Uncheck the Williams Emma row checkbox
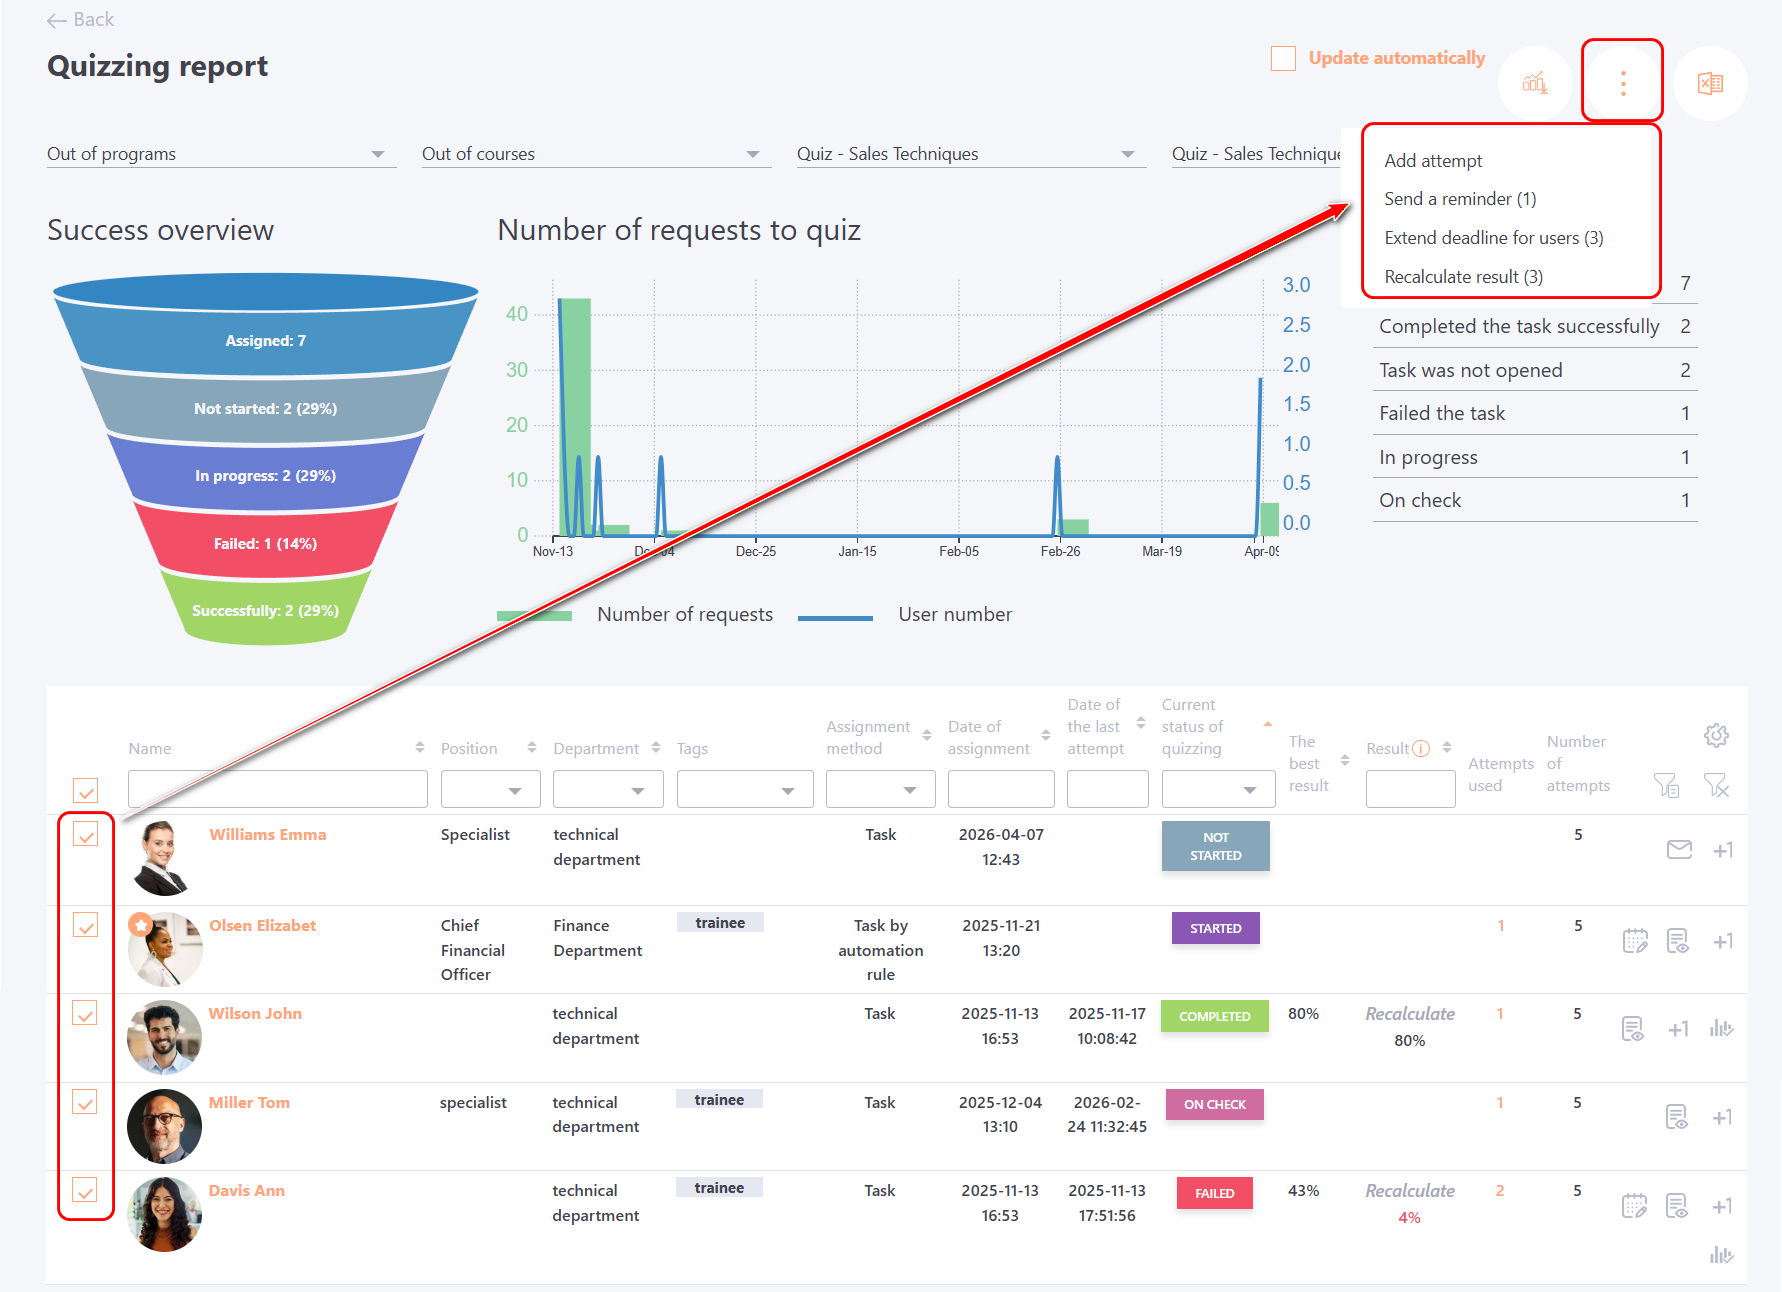Viewport: 1782px width, 1292px height. coord(86,835)
